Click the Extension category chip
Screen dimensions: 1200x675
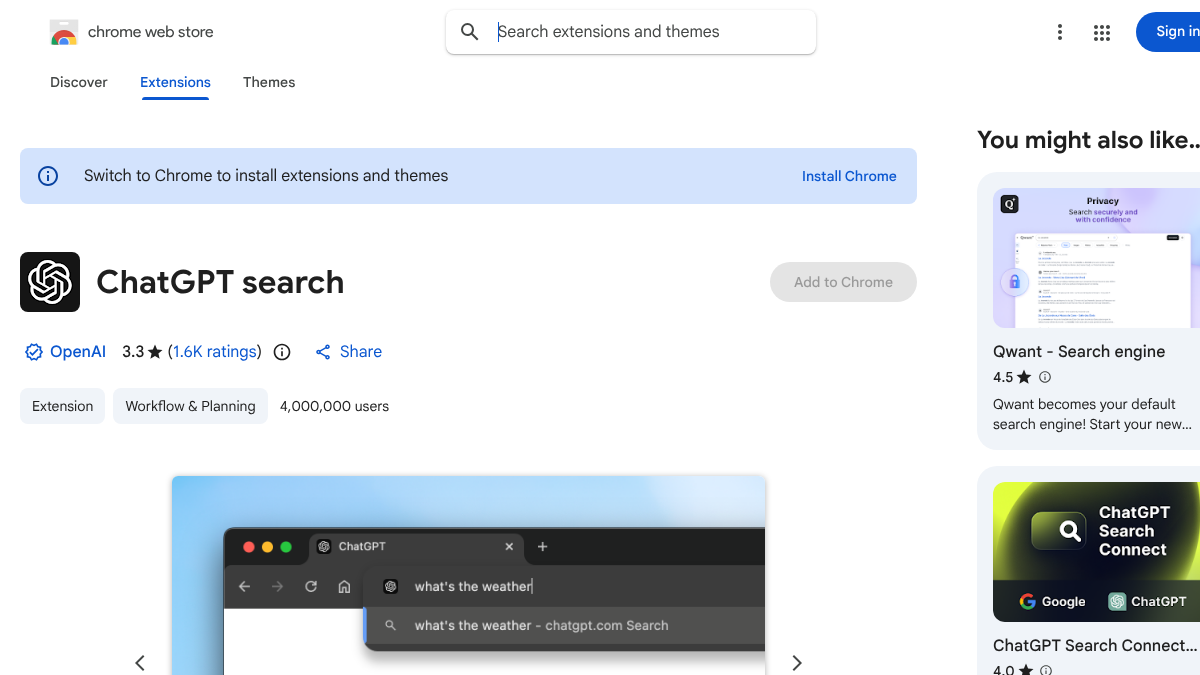click(62, 406)
